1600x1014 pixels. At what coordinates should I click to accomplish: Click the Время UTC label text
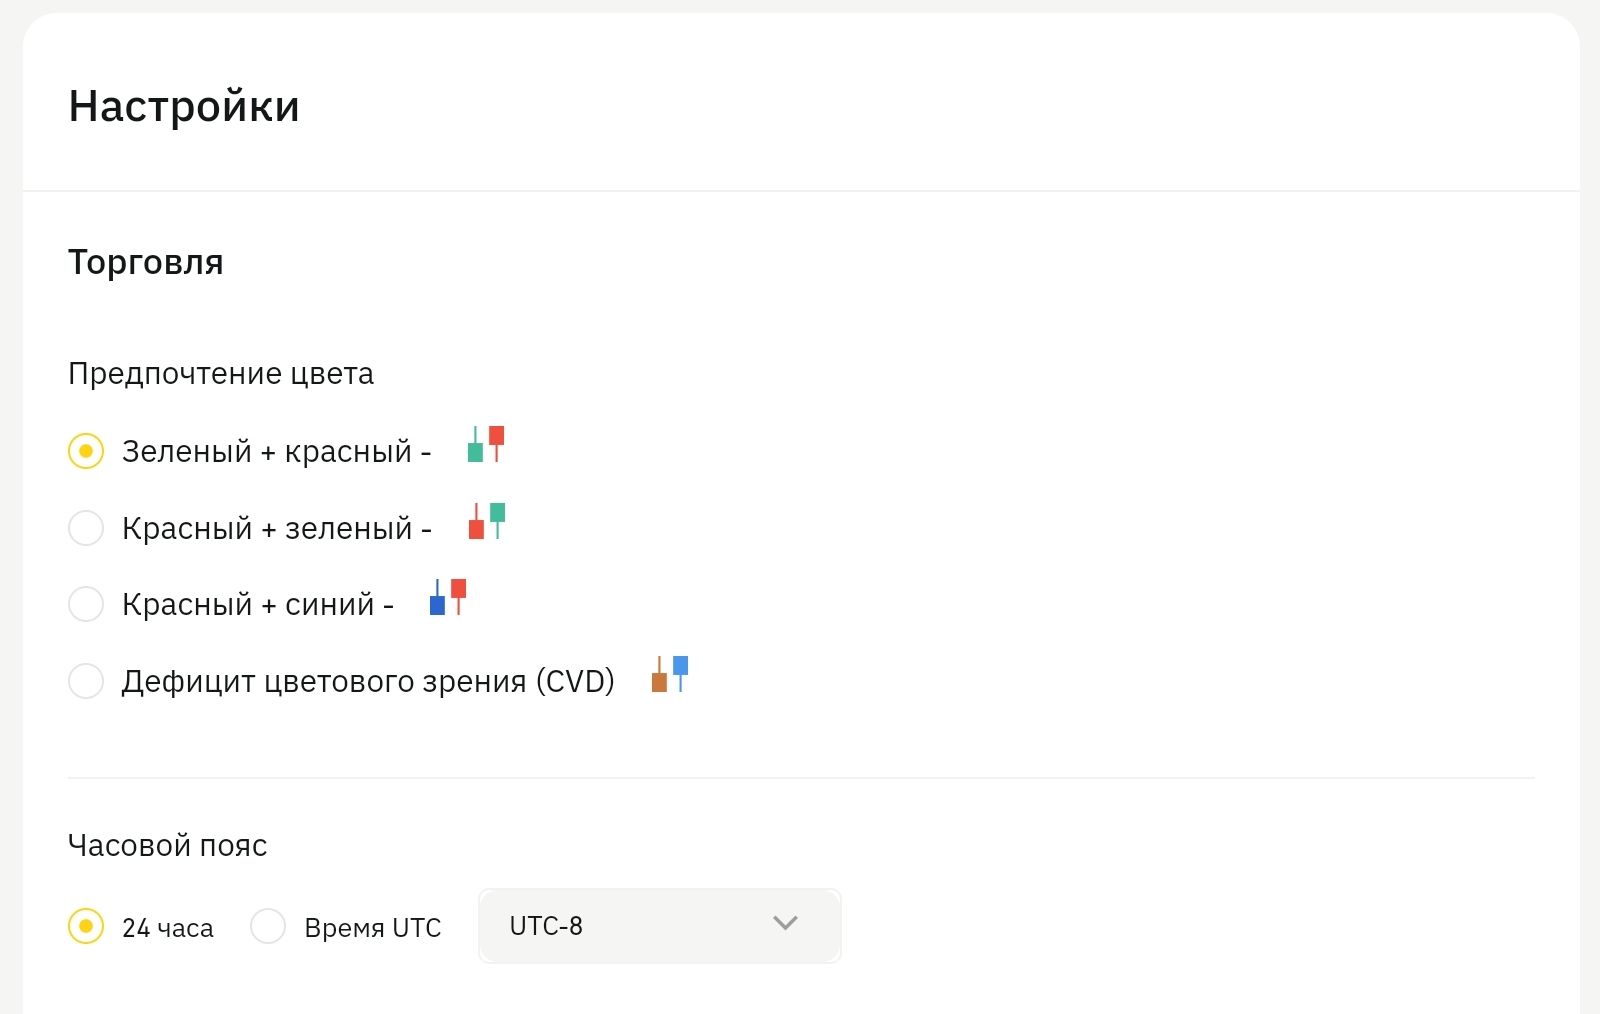click(x=373, y=928)
